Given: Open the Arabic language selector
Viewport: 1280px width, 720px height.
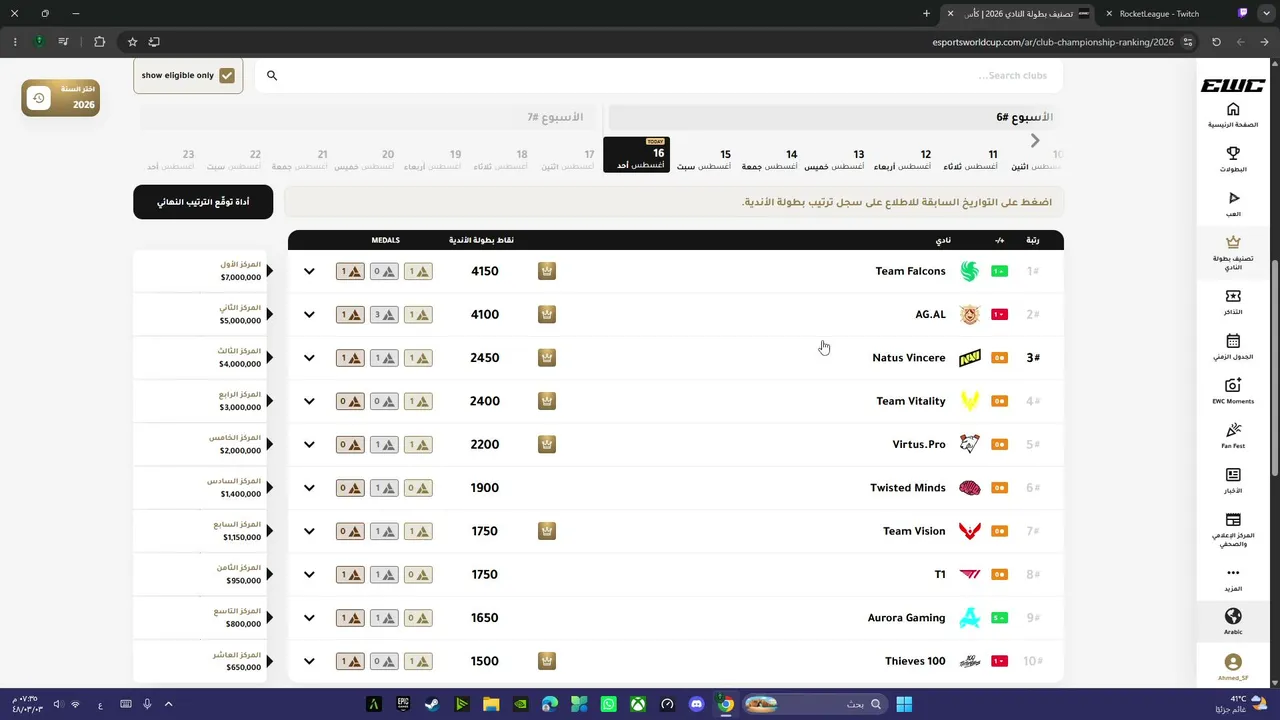Looking at the screenshot, I should (x=1233, y=621).
